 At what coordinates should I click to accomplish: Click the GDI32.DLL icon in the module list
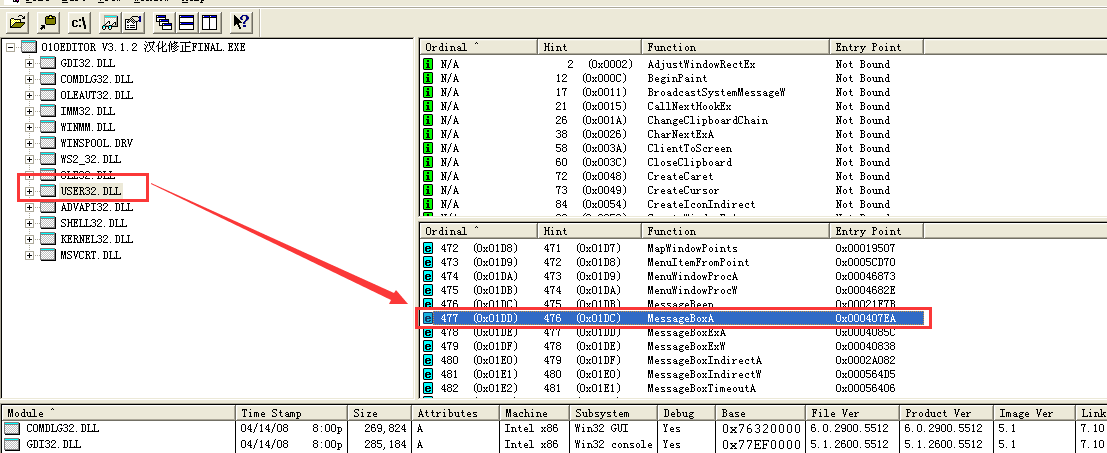[12, 445]
